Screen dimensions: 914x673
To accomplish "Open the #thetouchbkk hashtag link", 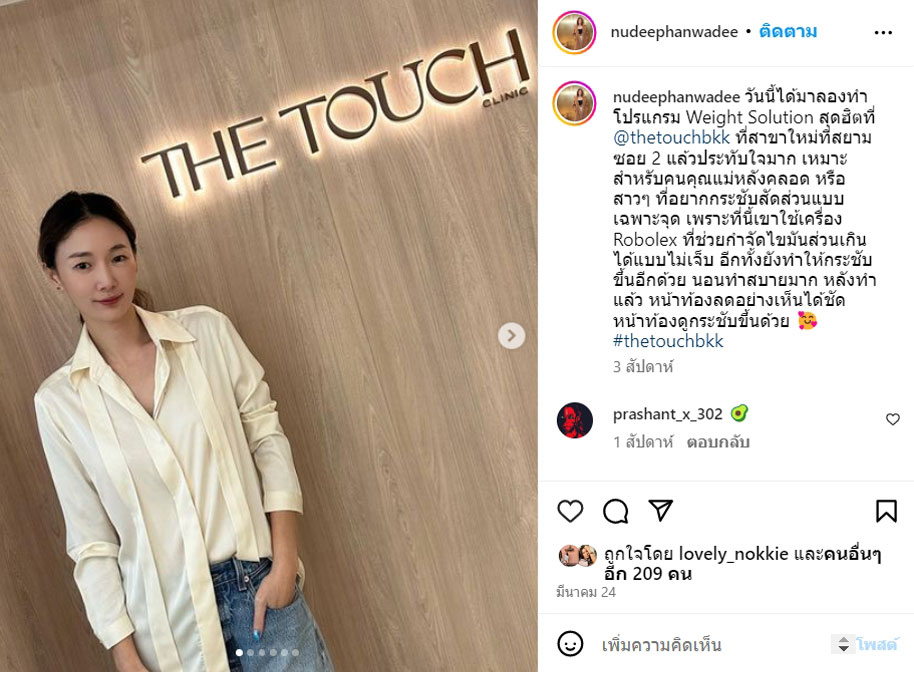I will (668, 341).
